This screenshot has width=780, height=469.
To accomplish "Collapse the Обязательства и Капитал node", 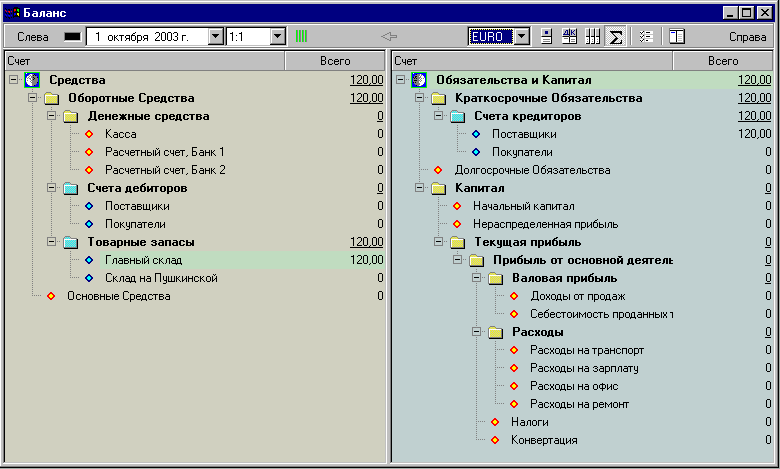I will coord(400,80).
